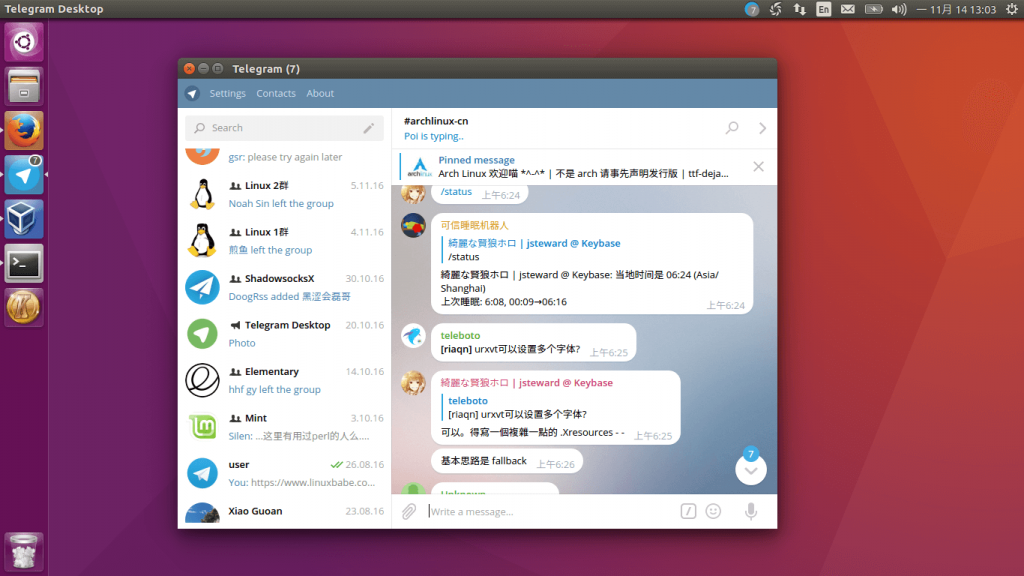Dismiss the pinned Arch Linux message

click(758, 166)
